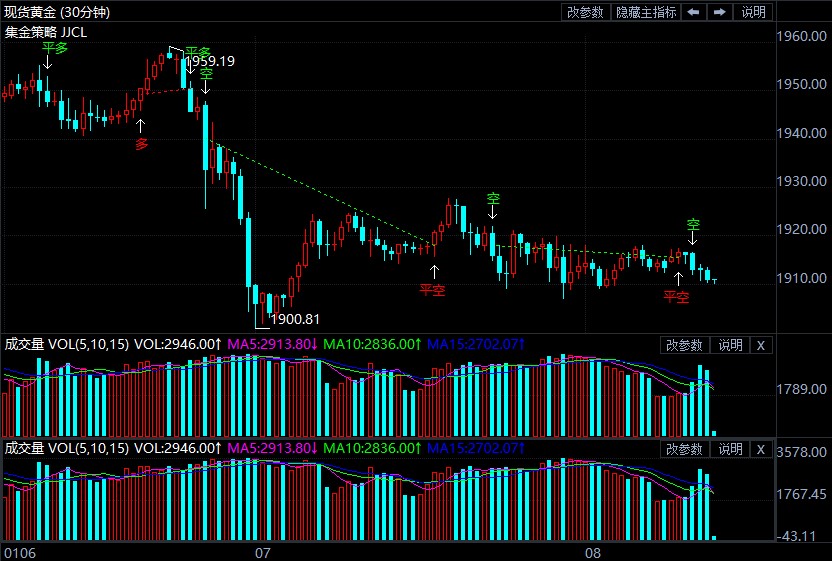Click the 1940.00 price axis label
832x561 pixels.
(801, 133)
